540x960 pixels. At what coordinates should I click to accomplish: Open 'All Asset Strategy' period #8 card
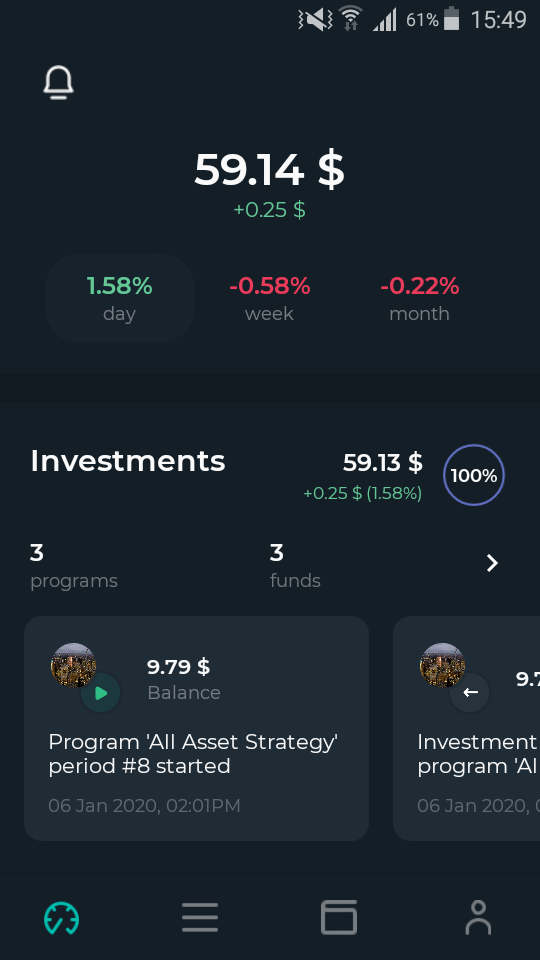(197, 729)
